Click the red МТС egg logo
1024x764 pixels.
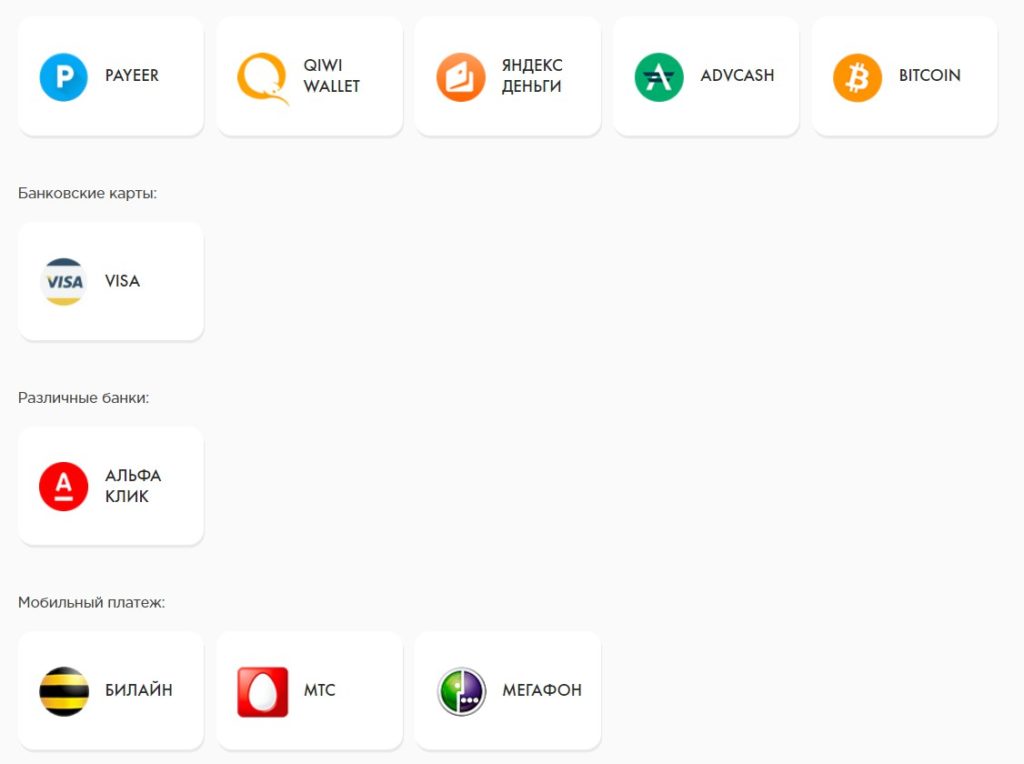262,691
